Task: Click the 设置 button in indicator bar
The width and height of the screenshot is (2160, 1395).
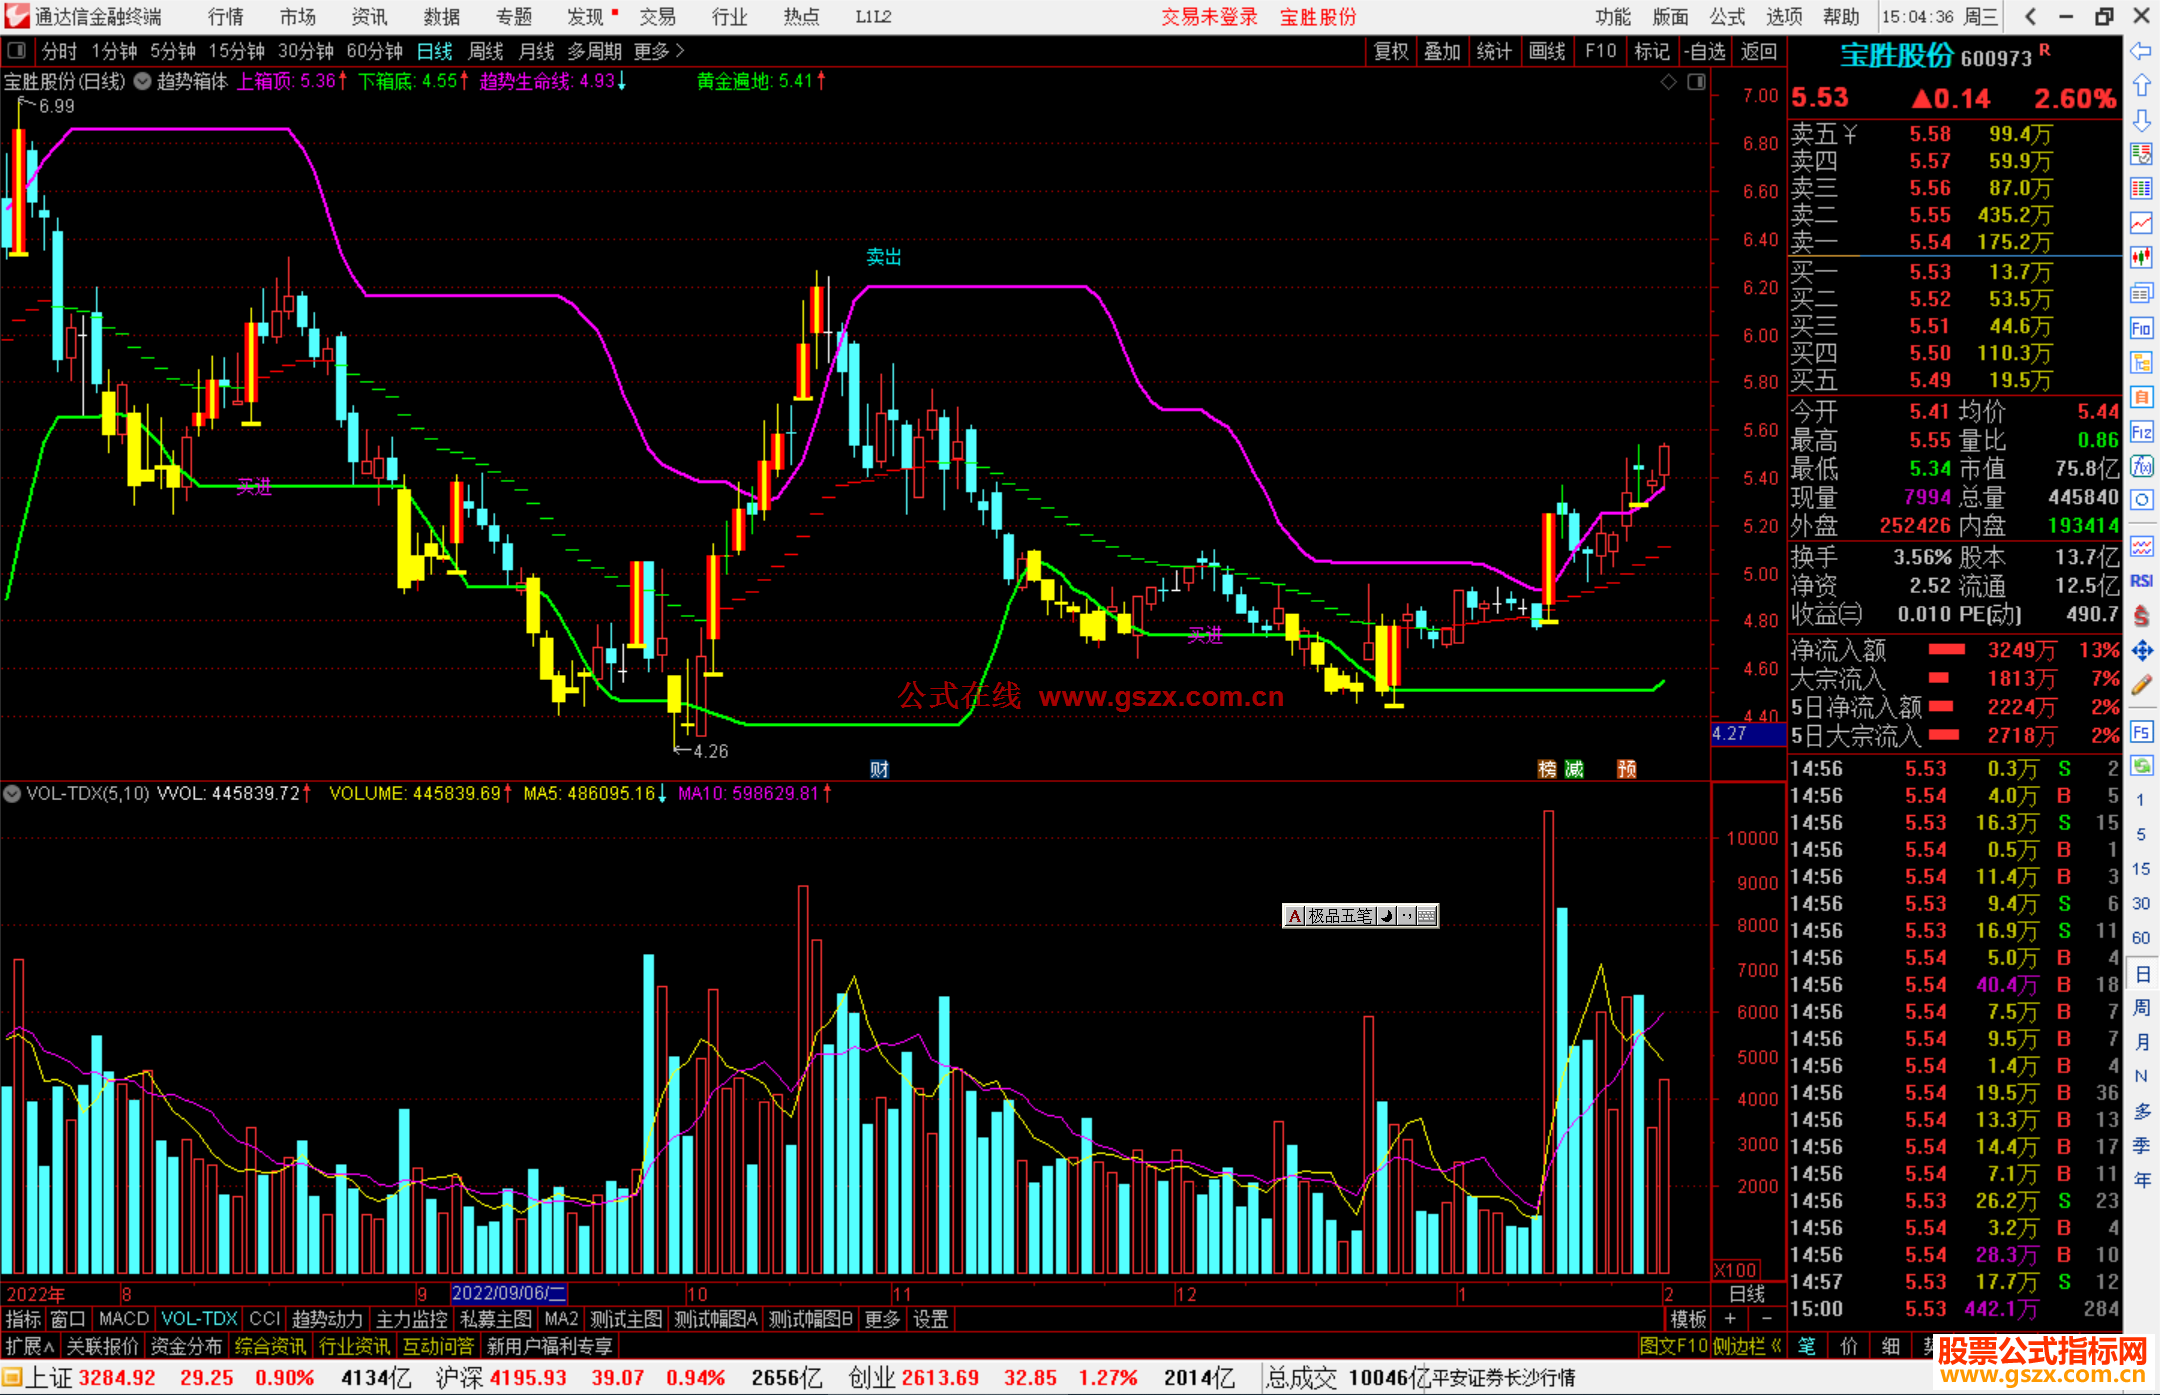Action: pos(930,1319)
